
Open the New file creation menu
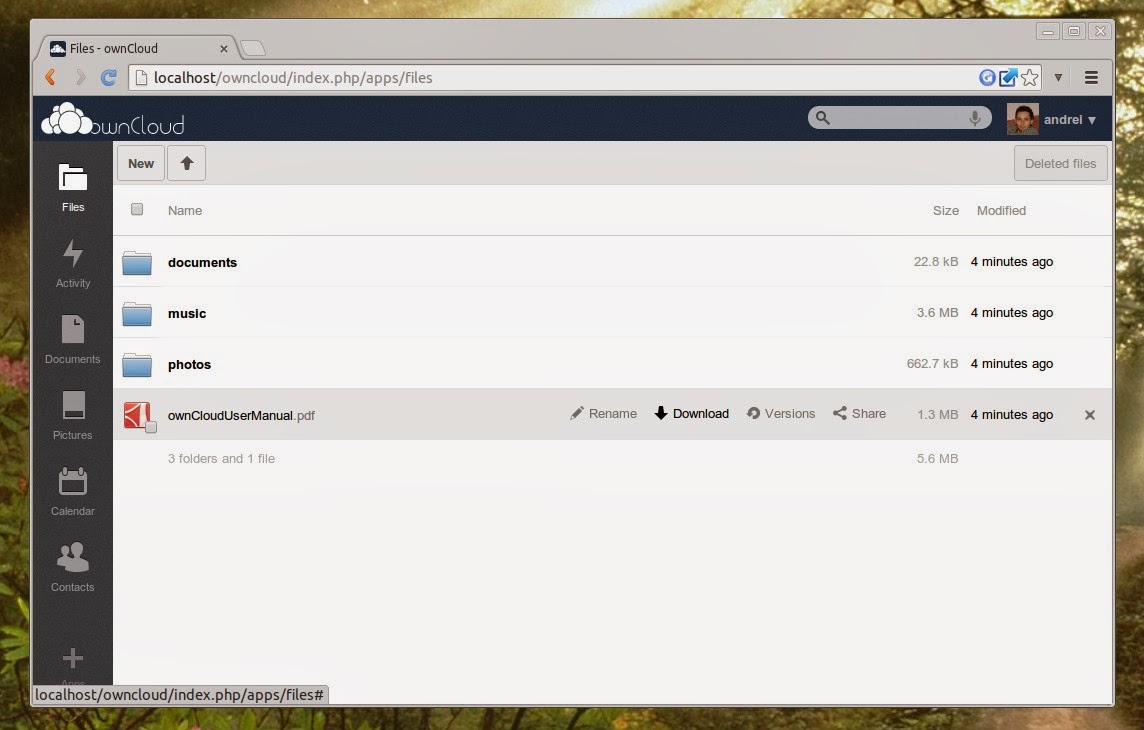(140, 163)
